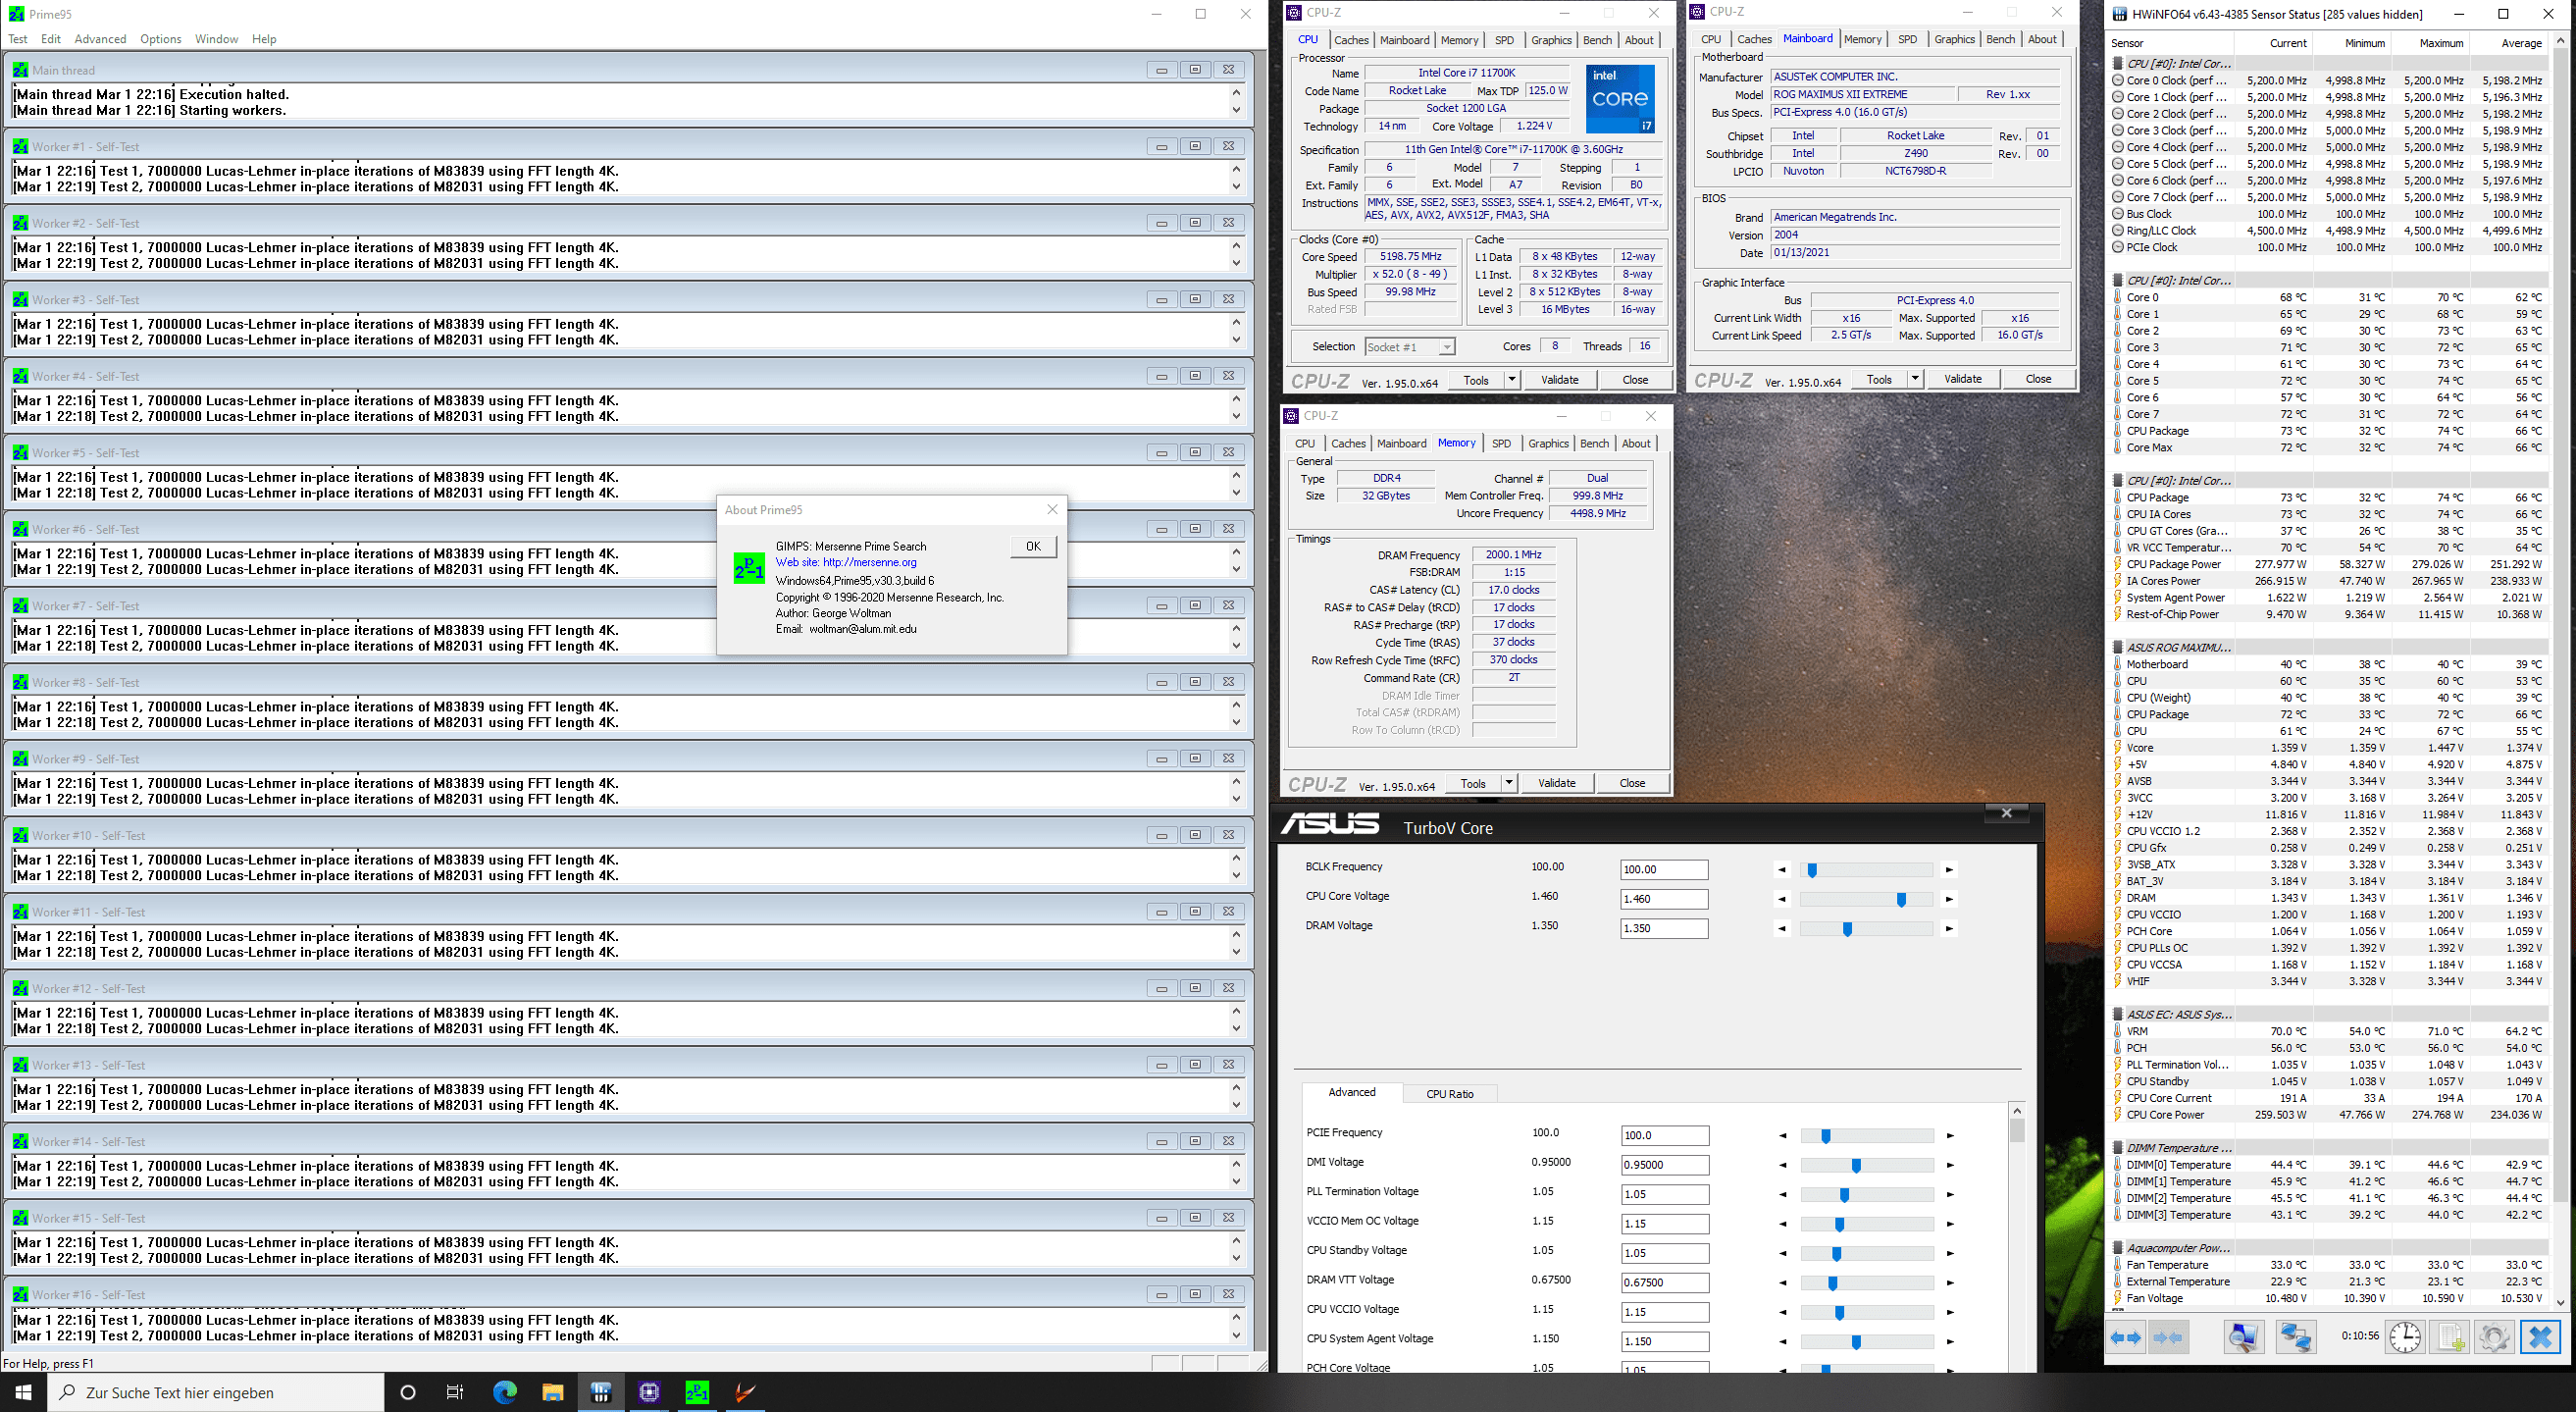Open mersenne.org web site link
Screen dimensions: 2576x1412
[869, 562]
